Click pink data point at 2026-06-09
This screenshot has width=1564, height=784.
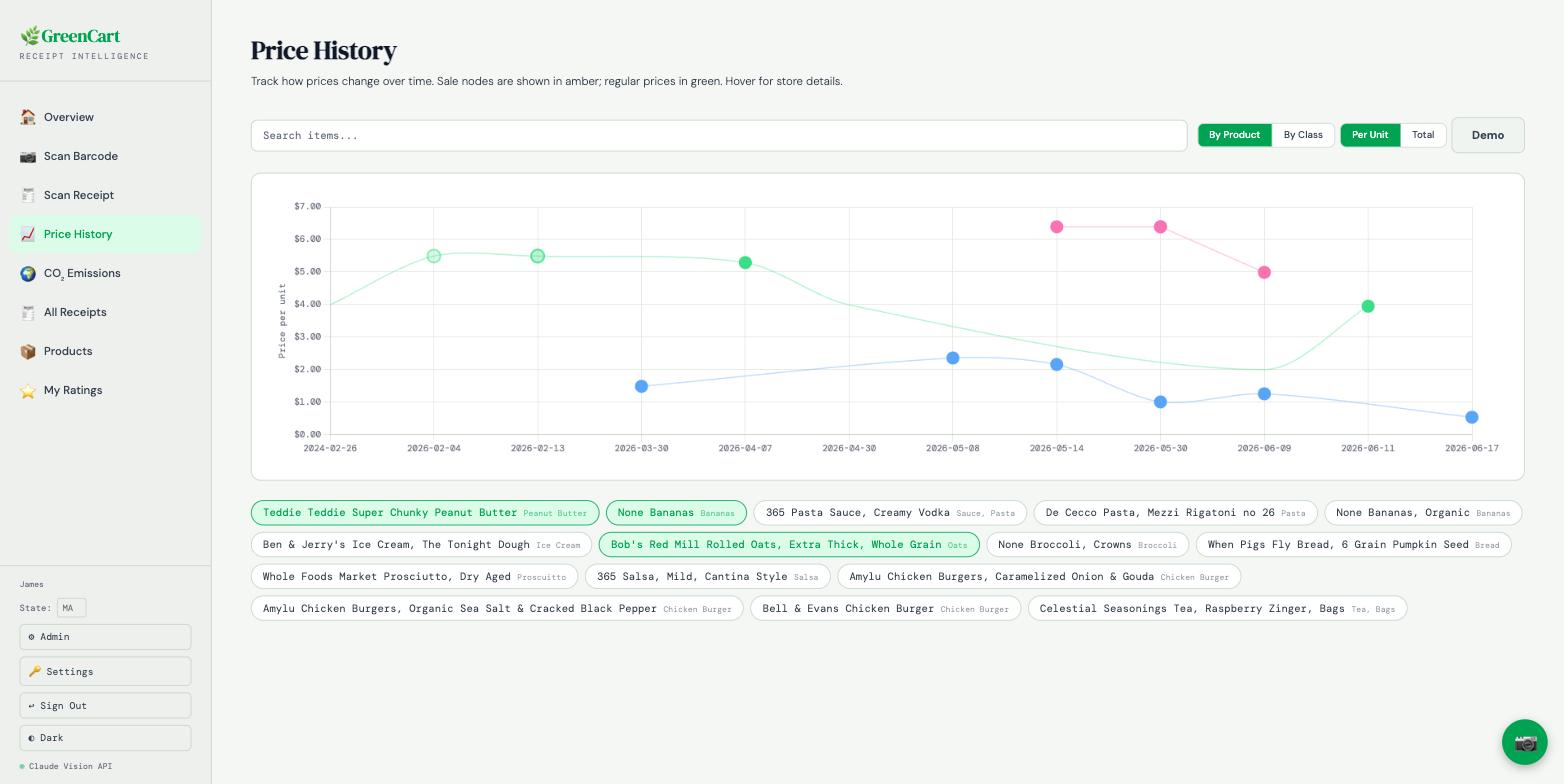[x=1264, y=272]
